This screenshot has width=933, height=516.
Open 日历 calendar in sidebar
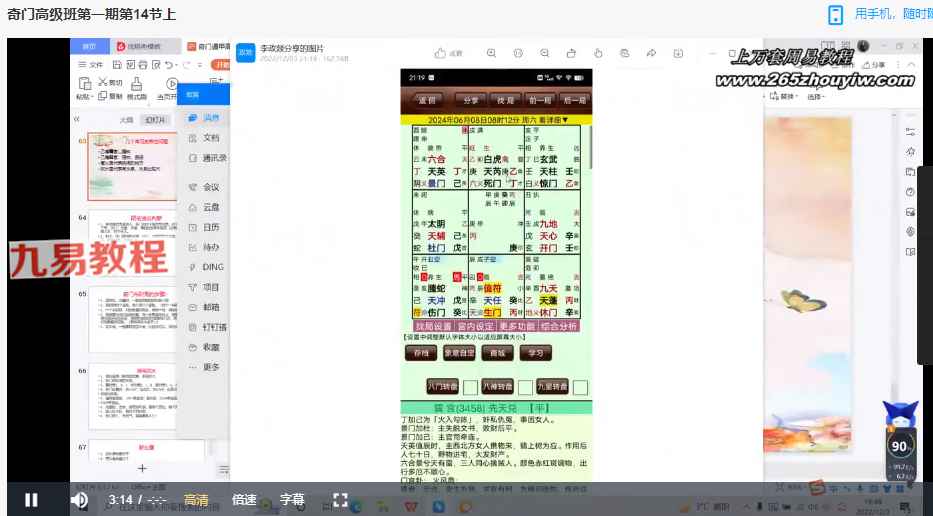click(x=211, y=227)
